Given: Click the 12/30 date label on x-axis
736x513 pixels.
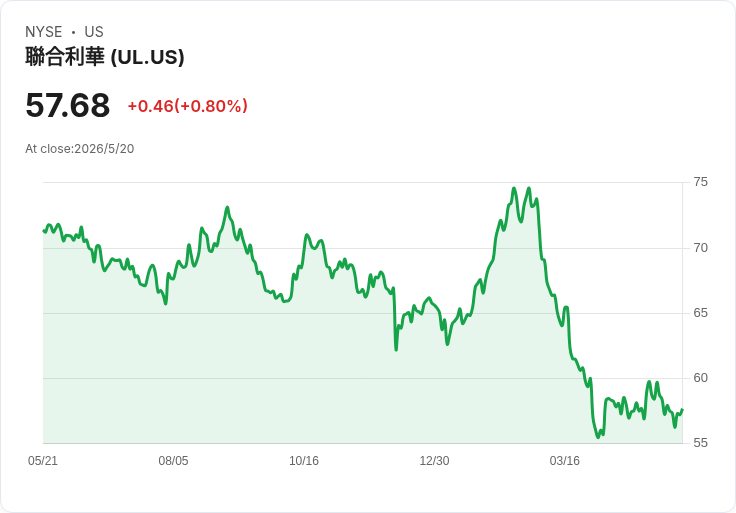Looking at the screenshot, I should point(434,461).
